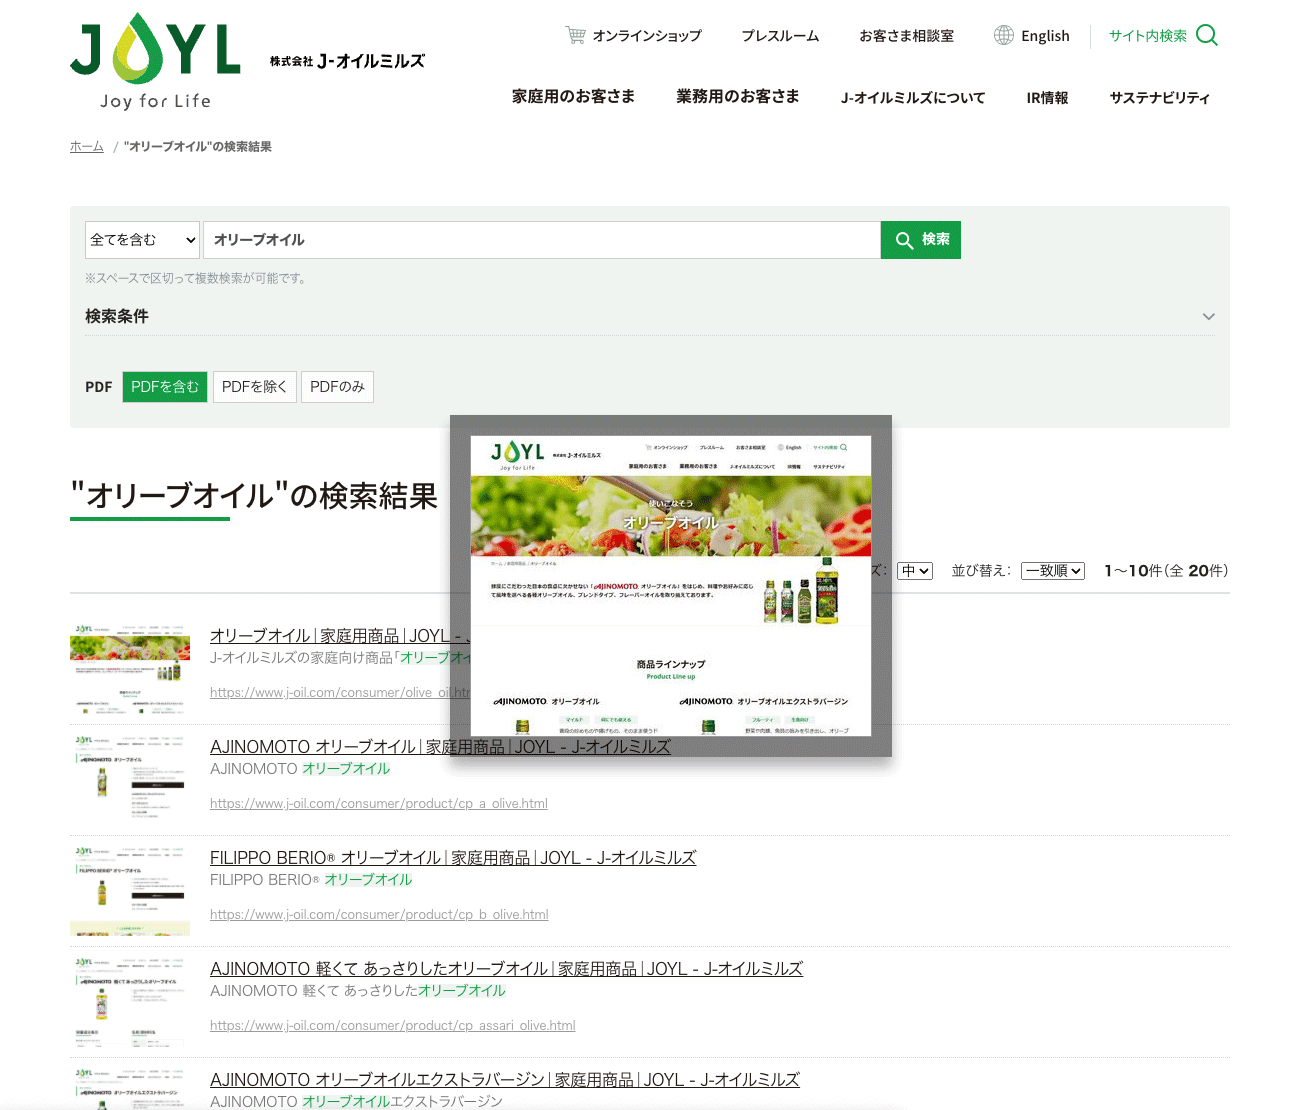1301x1110 pixels.
Task: Click the large page preview popup image
Action: tap(671, 586)
